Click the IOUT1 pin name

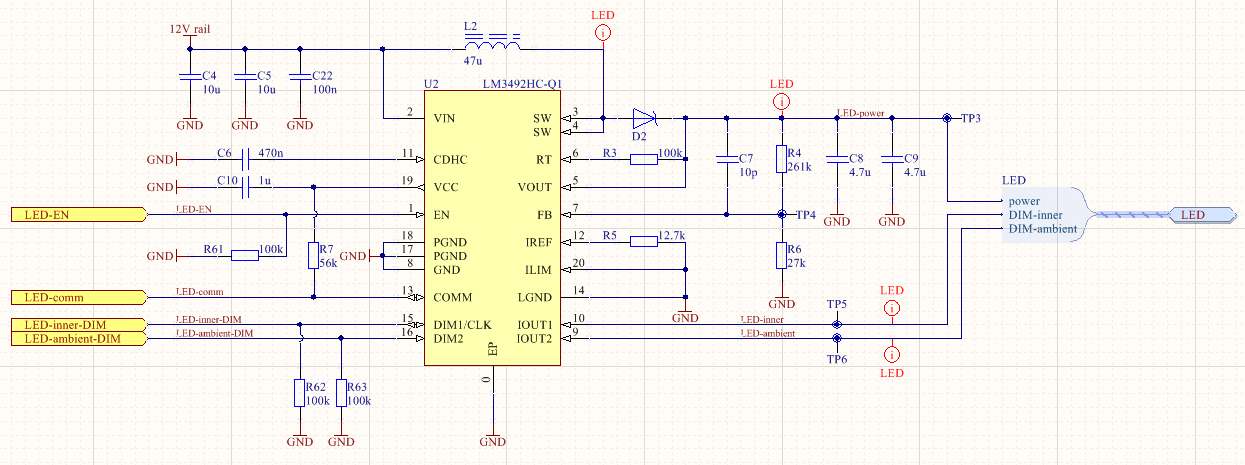click(x=535, y=325)
